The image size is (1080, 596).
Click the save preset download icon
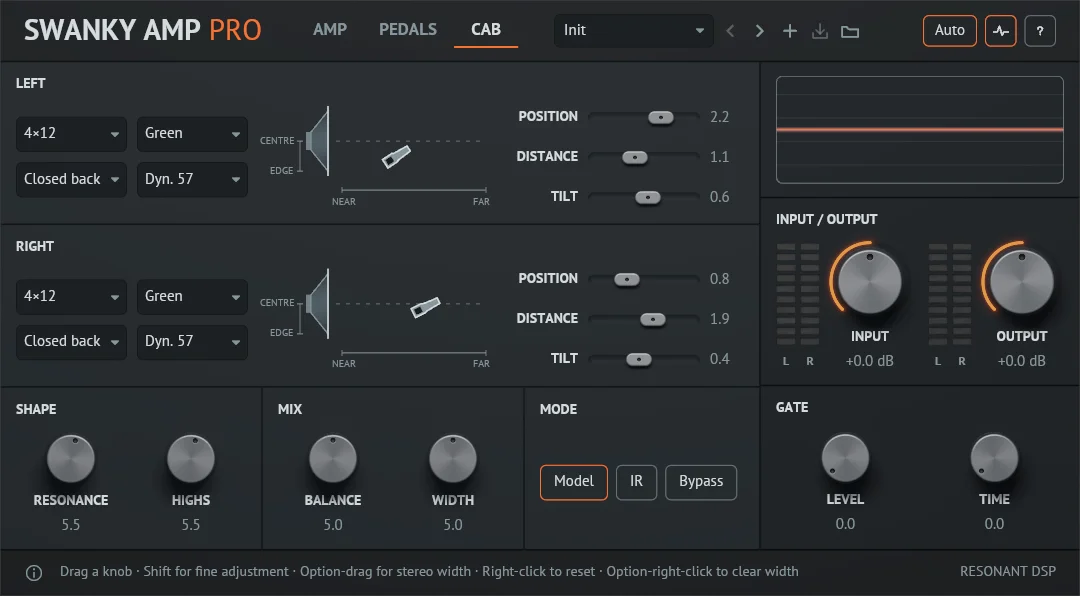820,31
